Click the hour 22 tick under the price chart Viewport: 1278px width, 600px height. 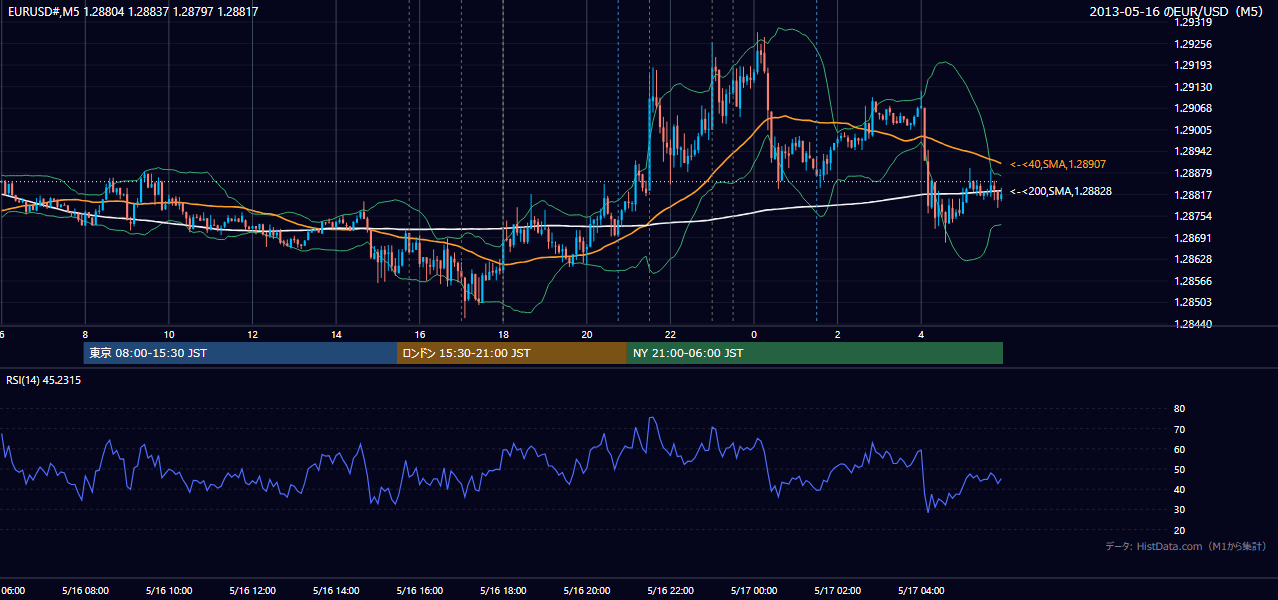(670, 334)
